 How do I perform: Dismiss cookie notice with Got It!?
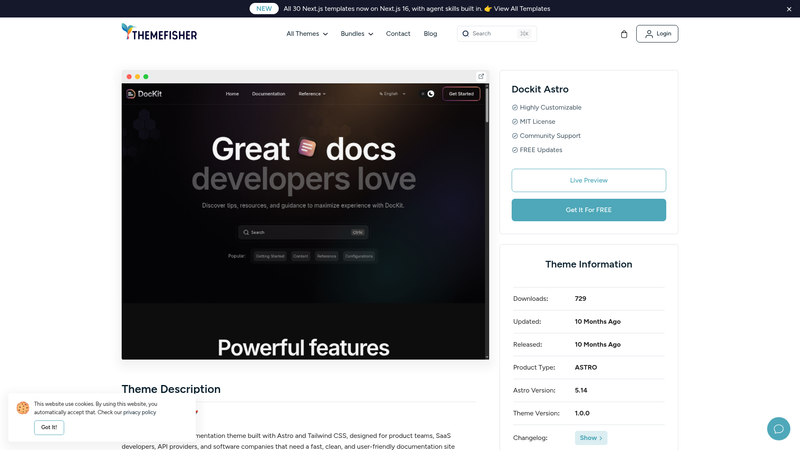(x=49, y=427)
